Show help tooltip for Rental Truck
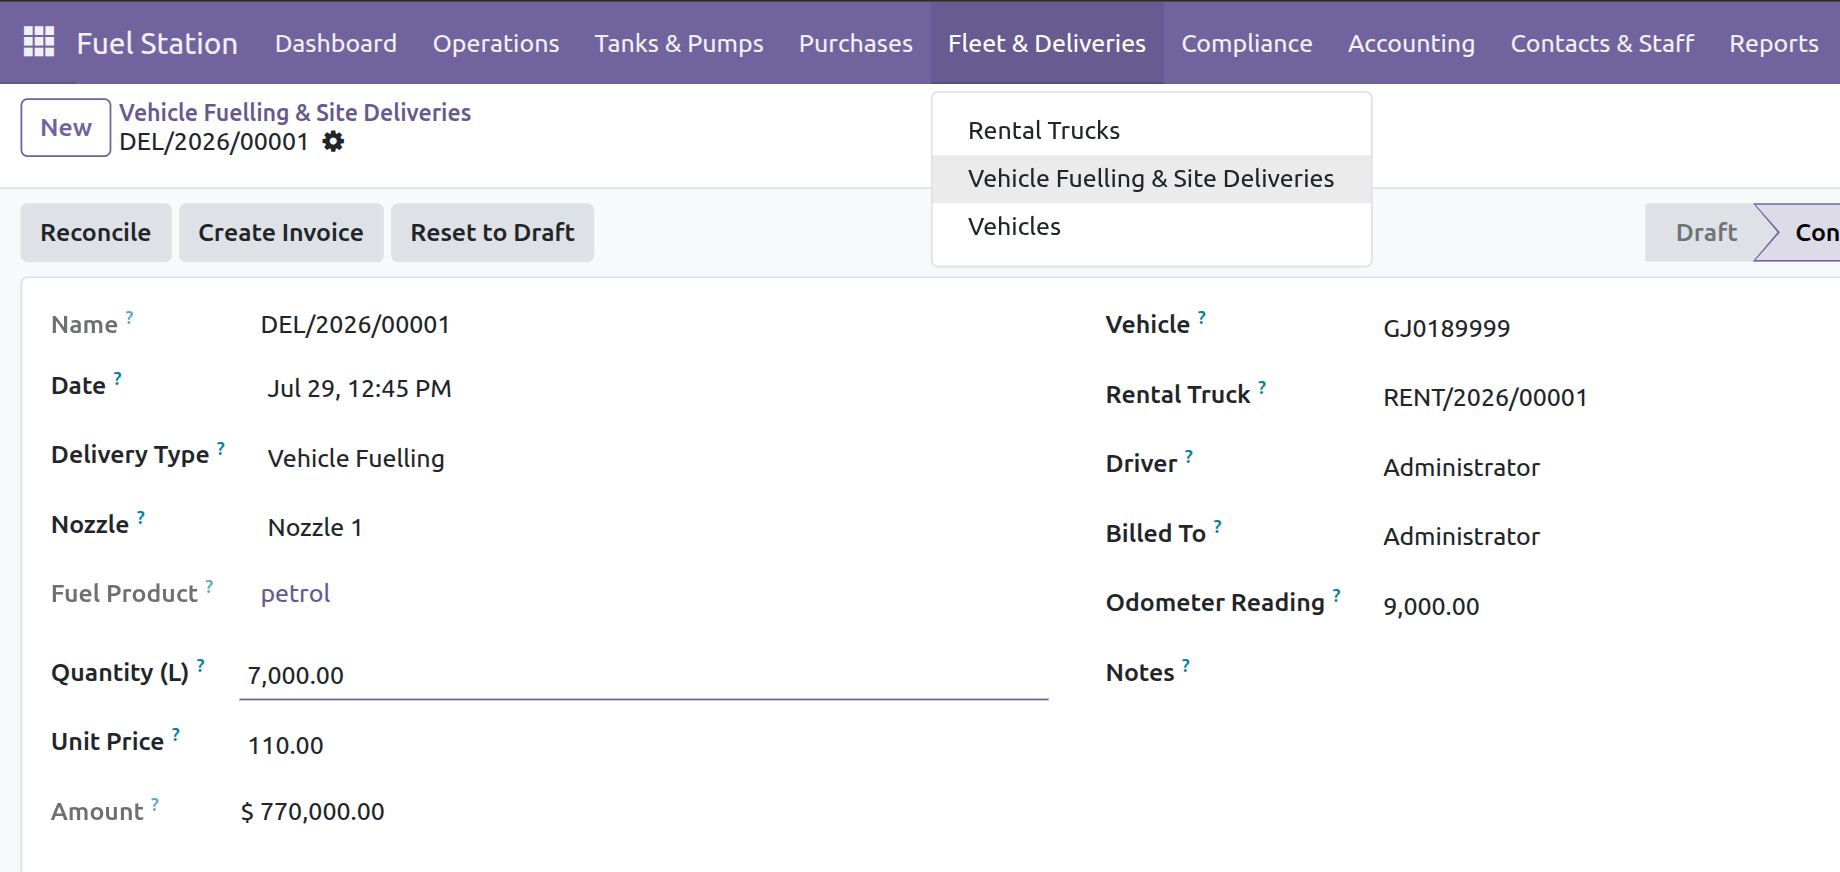Viewport: 1840px width, 872px height. [1262, 387]
